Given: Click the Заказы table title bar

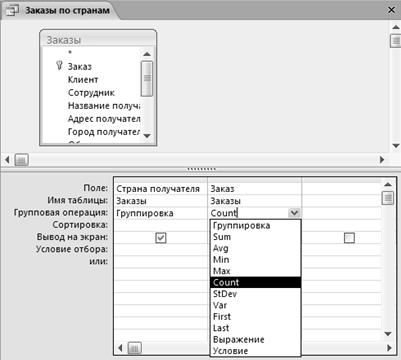Looking at the screenshot, I should click(x=98, y=39).
